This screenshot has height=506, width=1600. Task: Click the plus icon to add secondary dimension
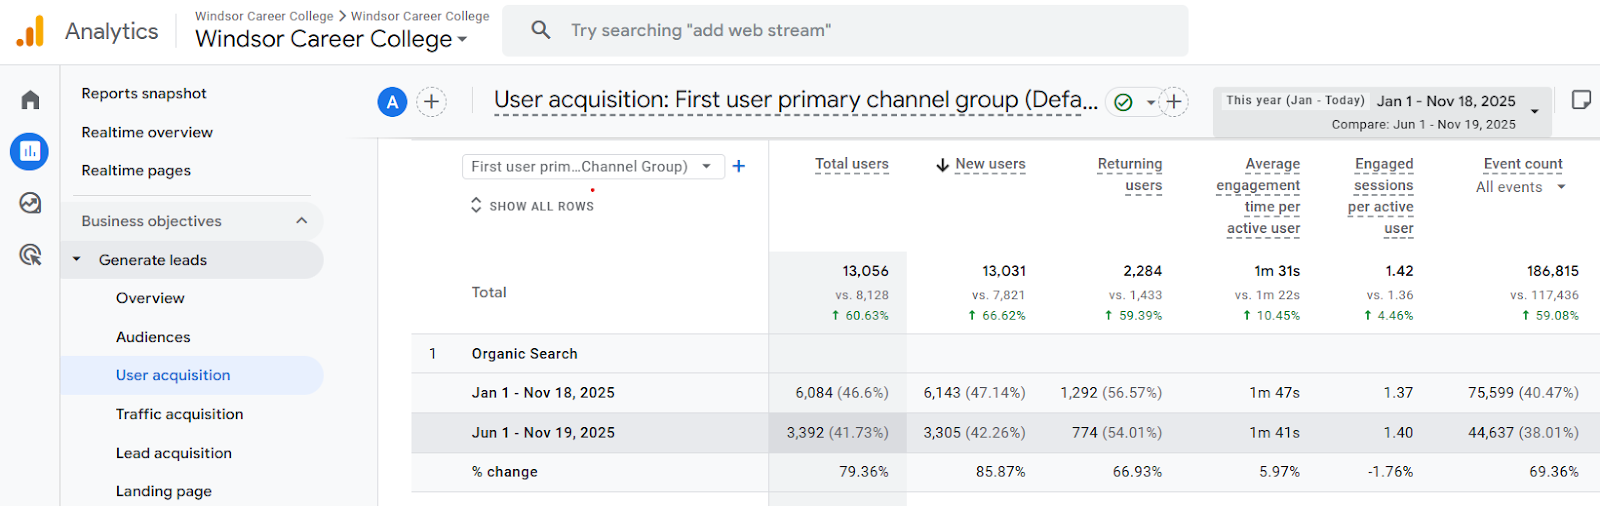739,166
